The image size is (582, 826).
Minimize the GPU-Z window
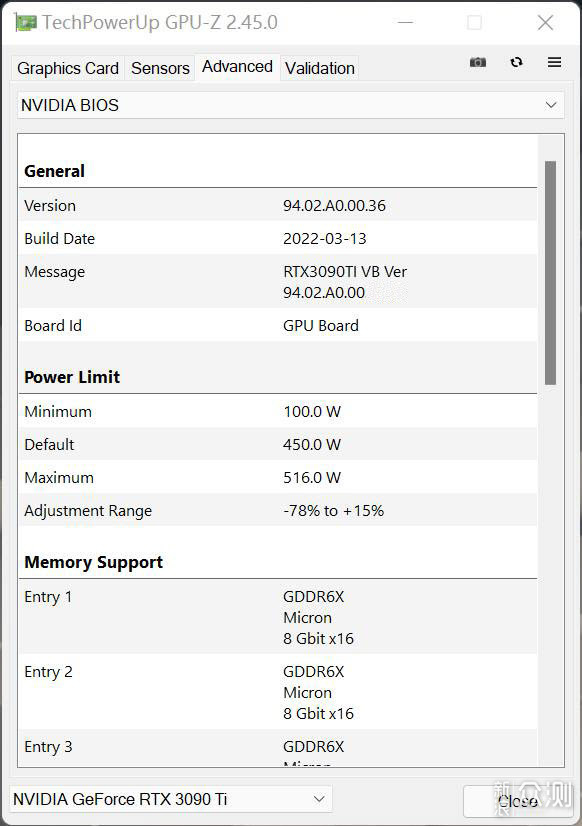(x=405, y=23)
